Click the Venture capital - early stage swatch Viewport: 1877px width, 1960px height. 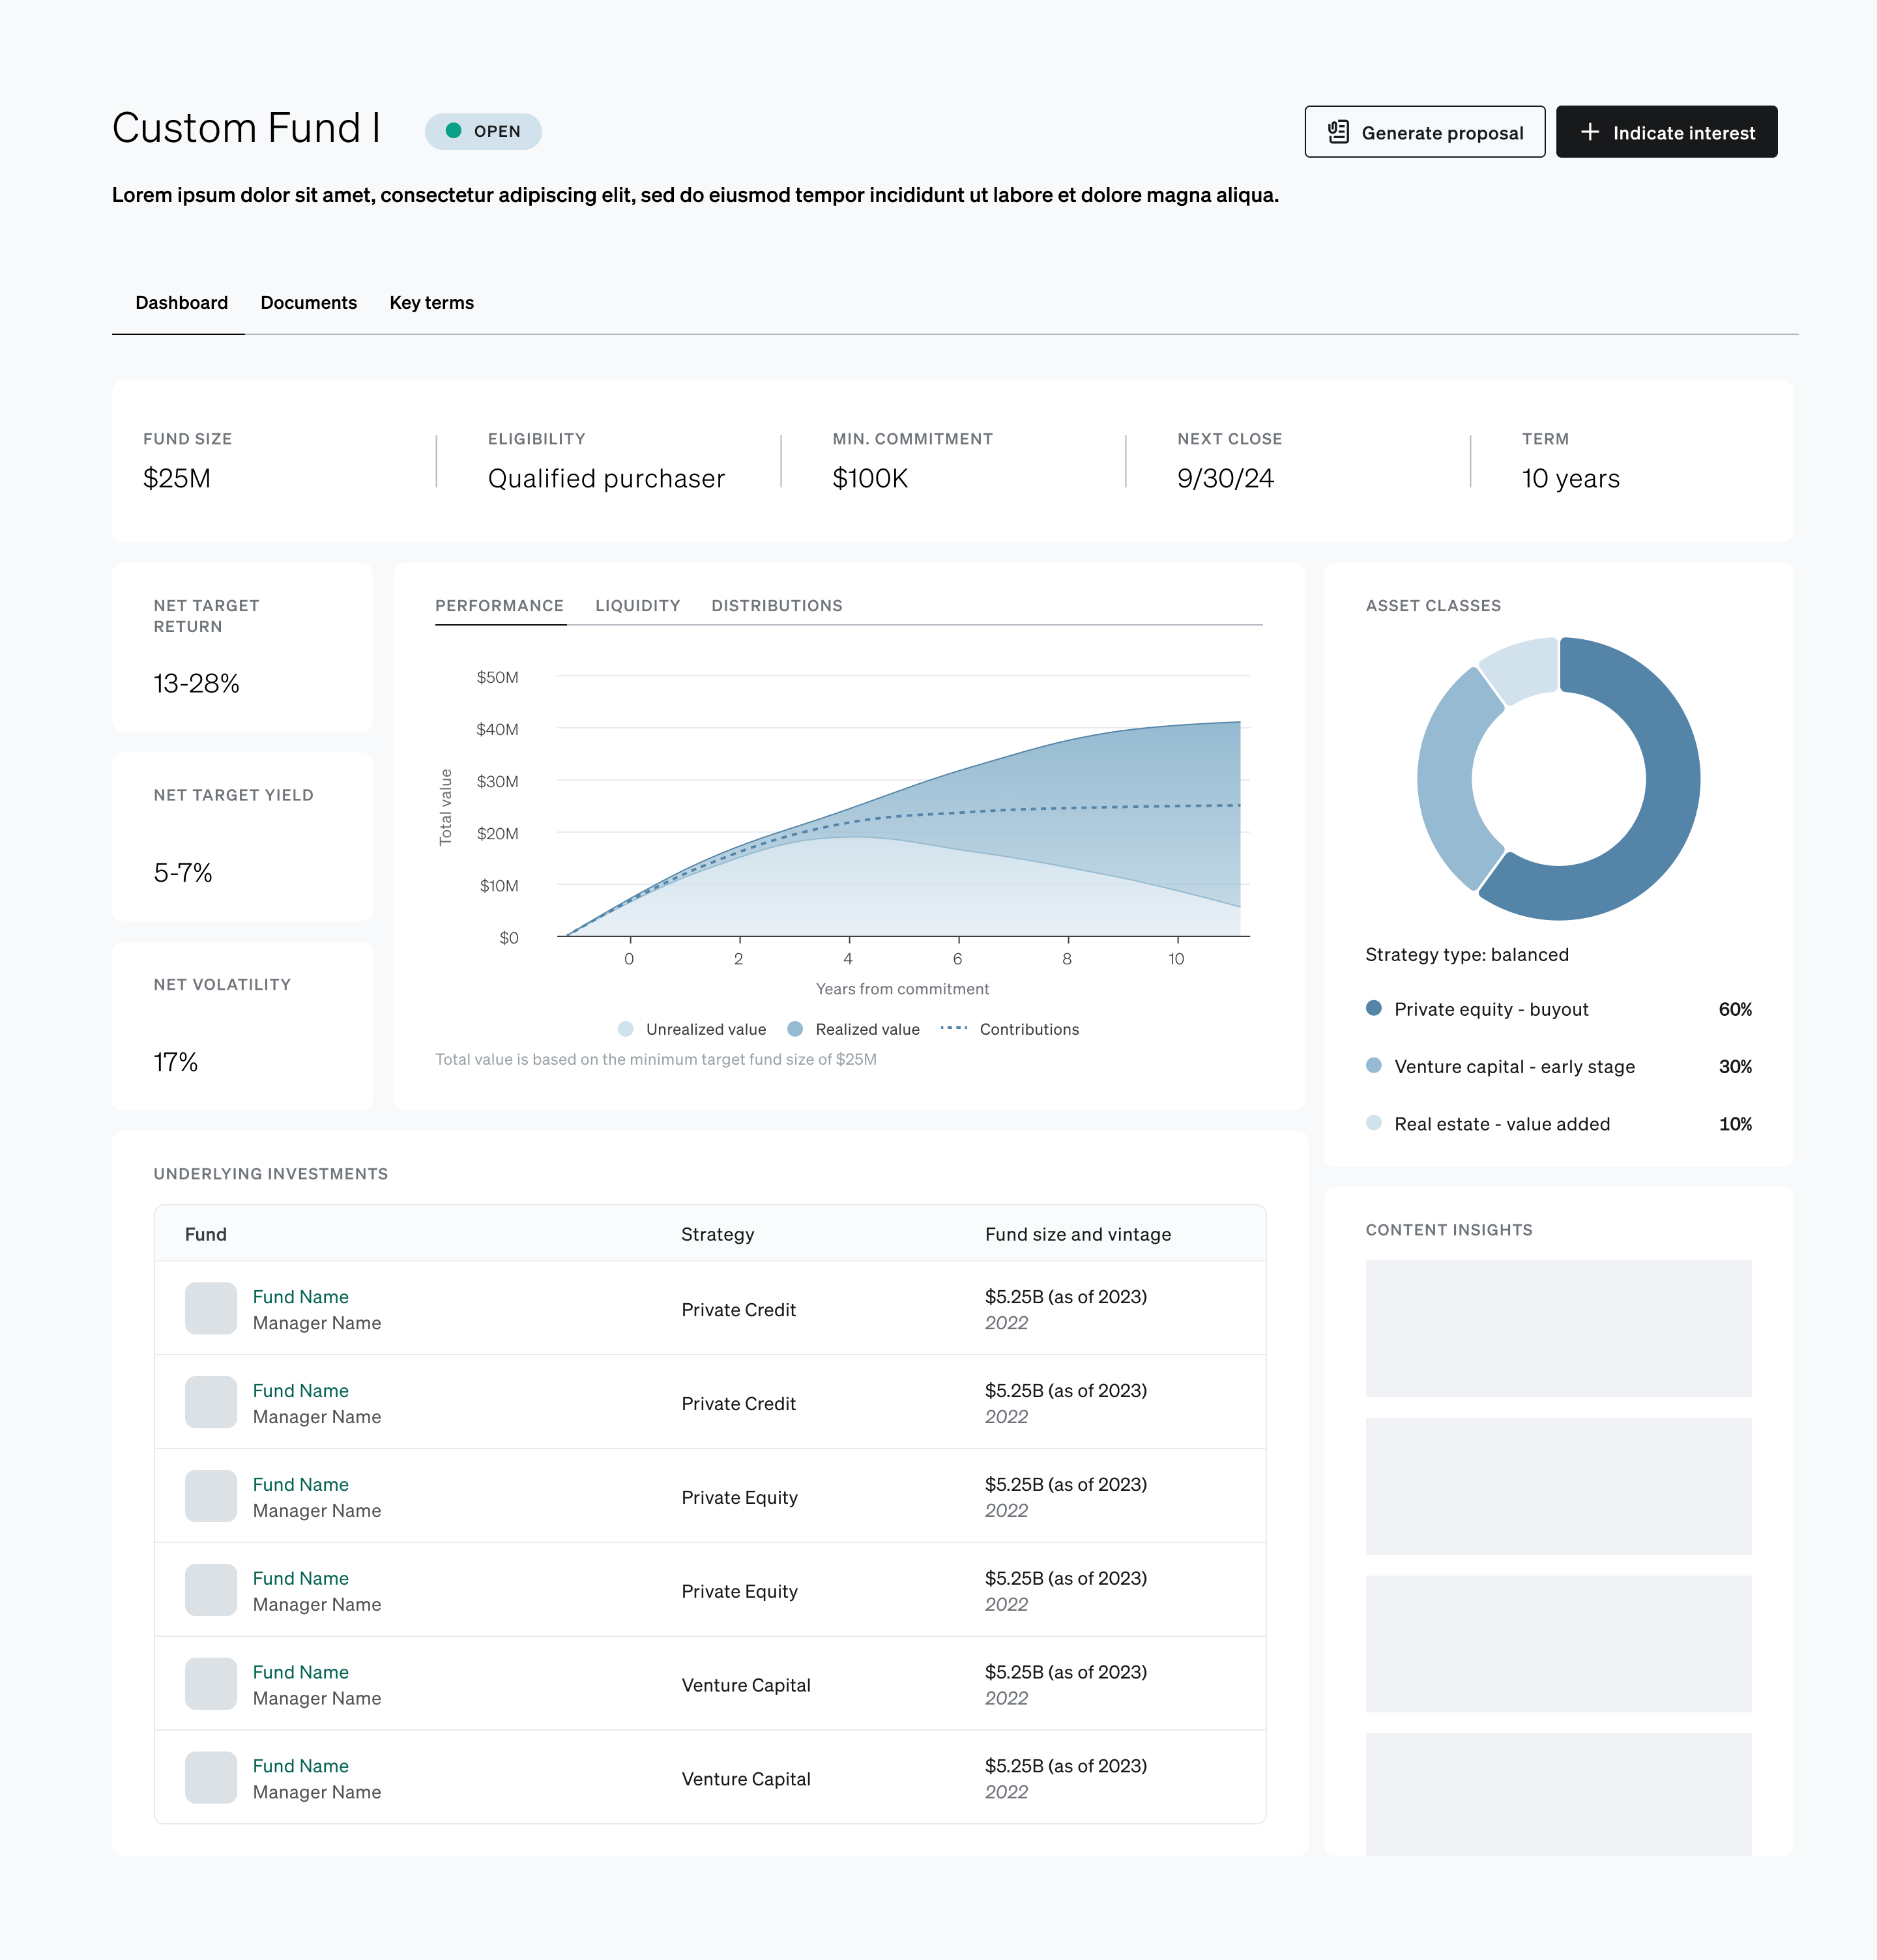[1373, 1065]
